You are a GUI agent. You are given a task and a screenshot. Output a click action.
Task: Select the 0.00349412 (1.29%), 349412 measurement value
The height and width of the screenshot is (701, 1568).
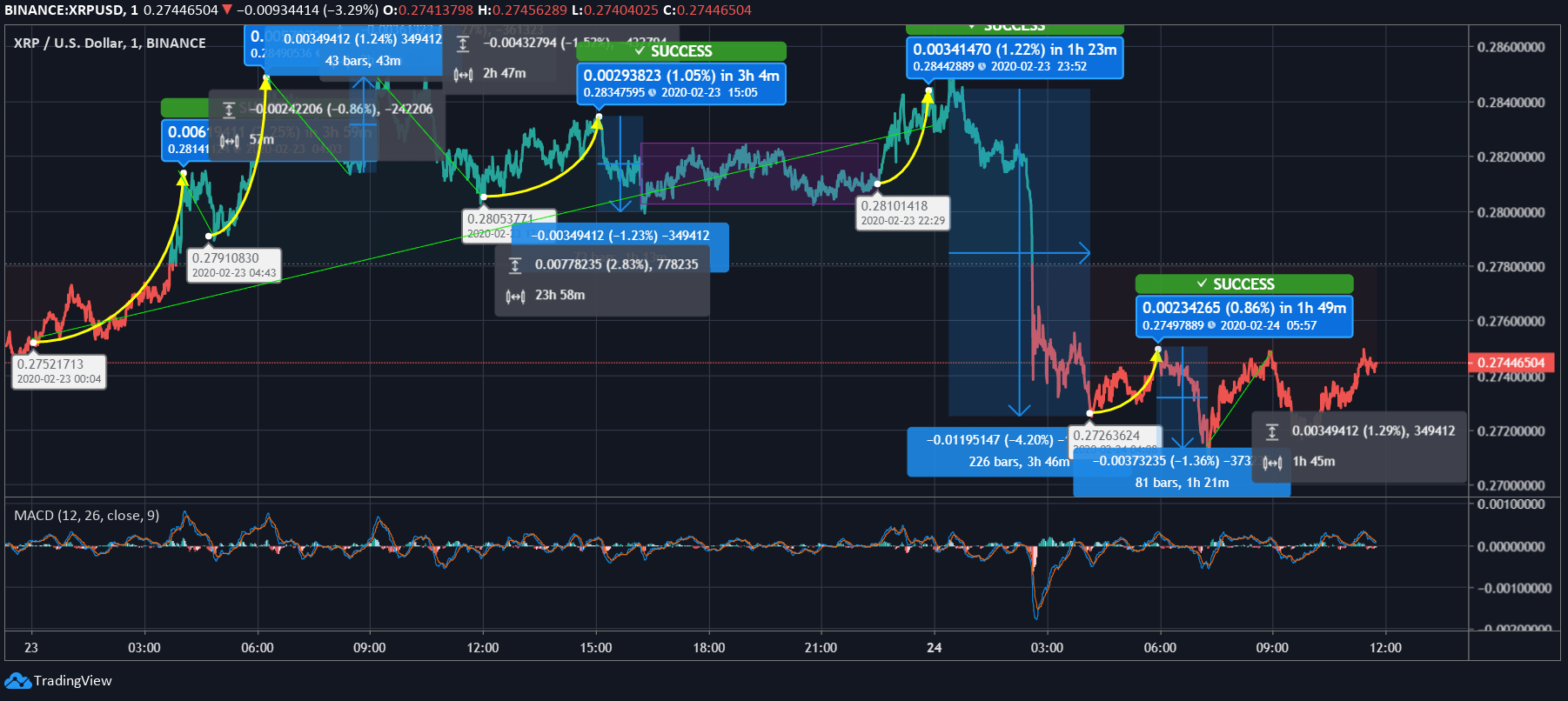pyautogui.click(x=1373, y=430)
